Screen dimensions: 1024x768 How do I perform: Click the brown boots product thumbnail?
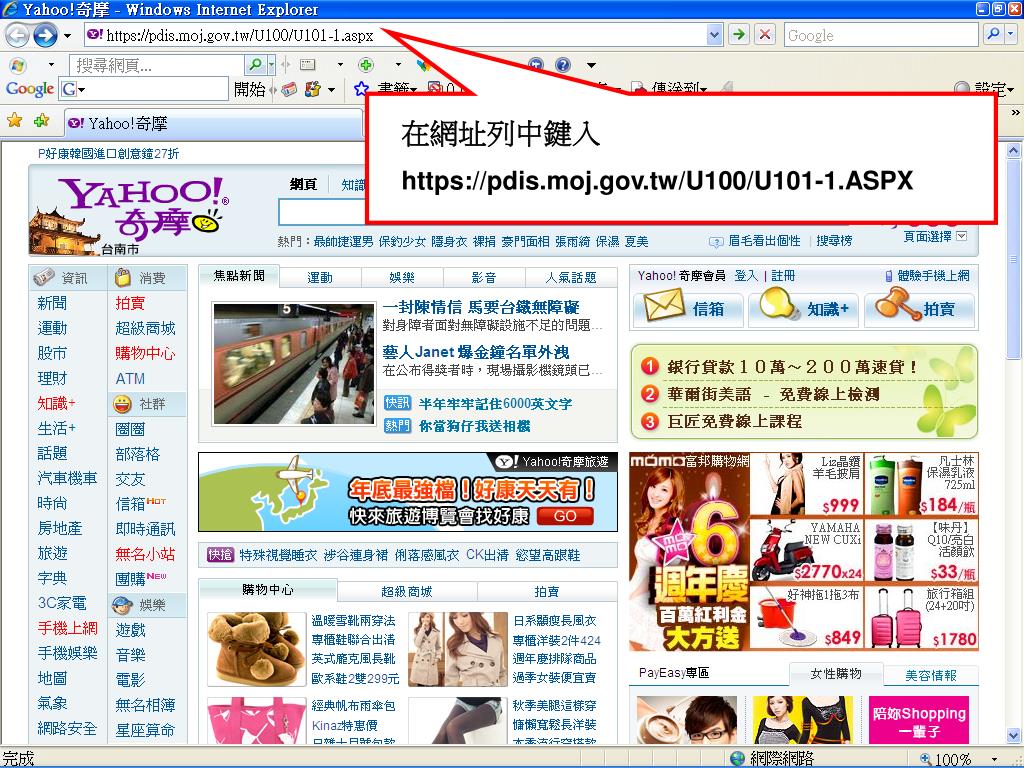(x=256, y=649)
